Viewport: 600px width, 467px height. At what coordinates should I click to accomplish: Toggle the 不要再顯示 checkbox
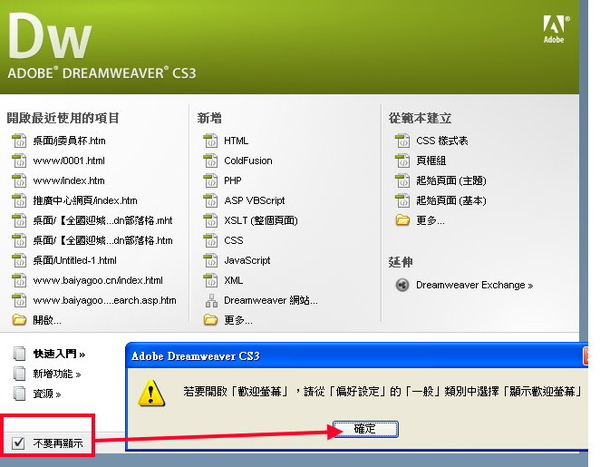[x=18, y=443]
